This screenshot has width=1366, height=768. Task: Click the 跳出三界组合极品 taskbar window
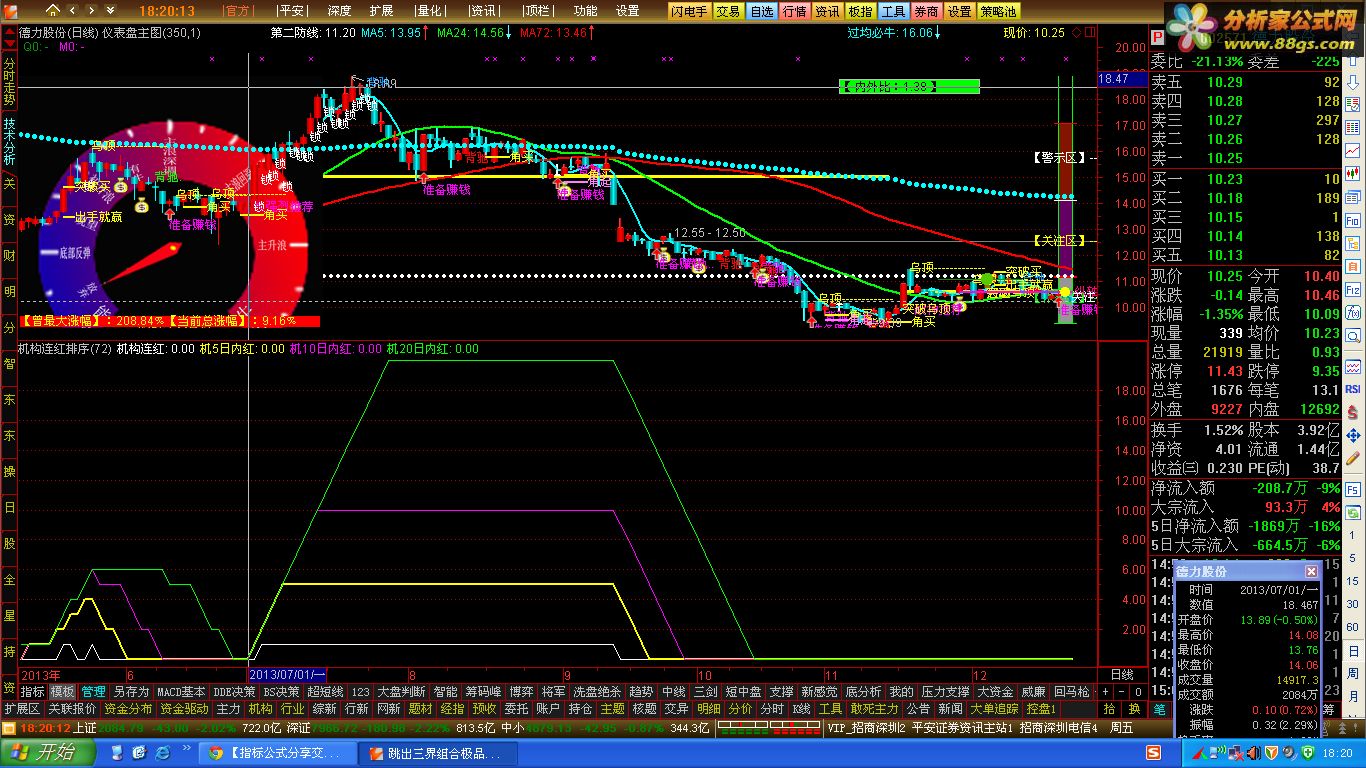point(437,752)
